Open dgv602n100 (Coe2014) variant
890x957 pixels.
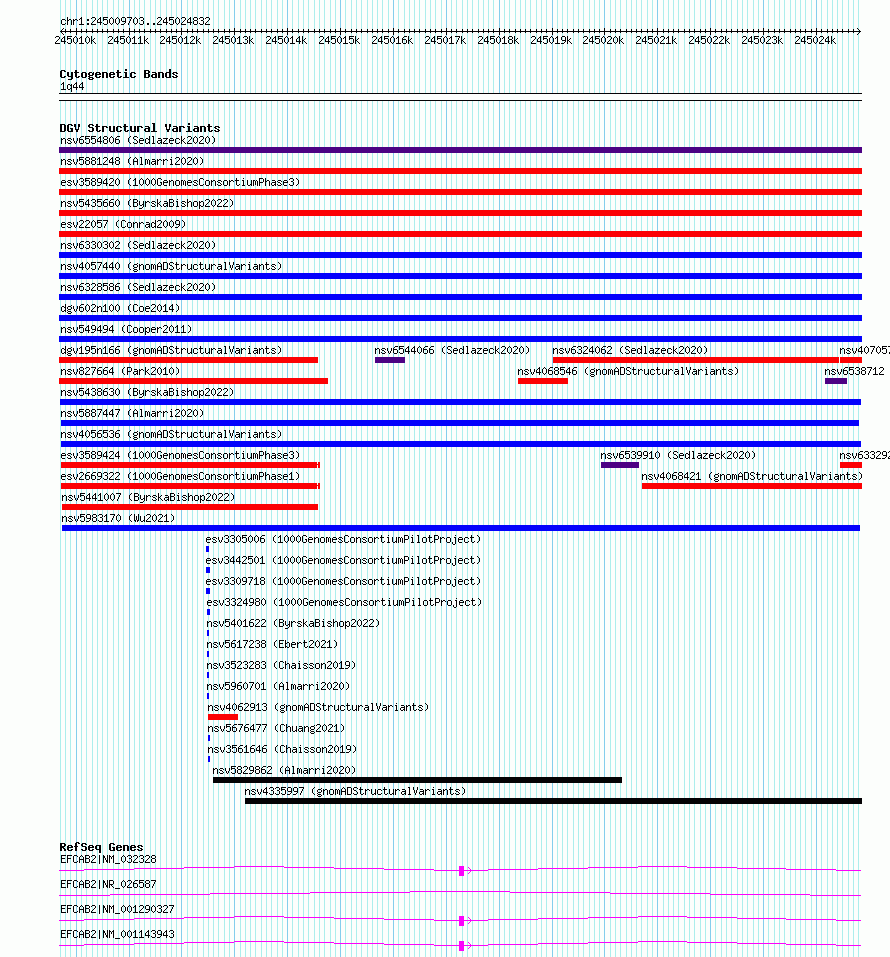tap(120, 308)
